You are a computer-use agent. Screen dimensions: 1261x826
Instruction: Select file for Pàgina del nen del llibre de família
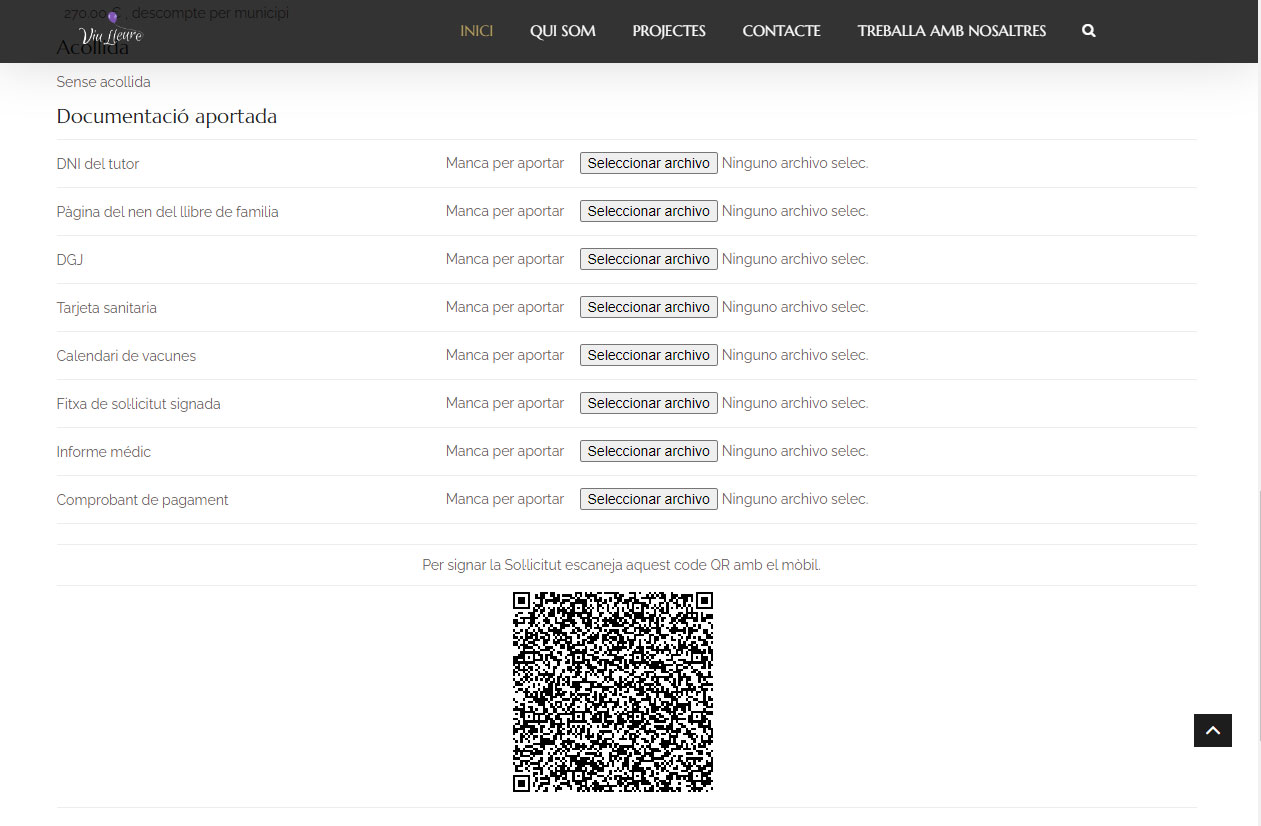pyautogui.click(x=649, y=211)
